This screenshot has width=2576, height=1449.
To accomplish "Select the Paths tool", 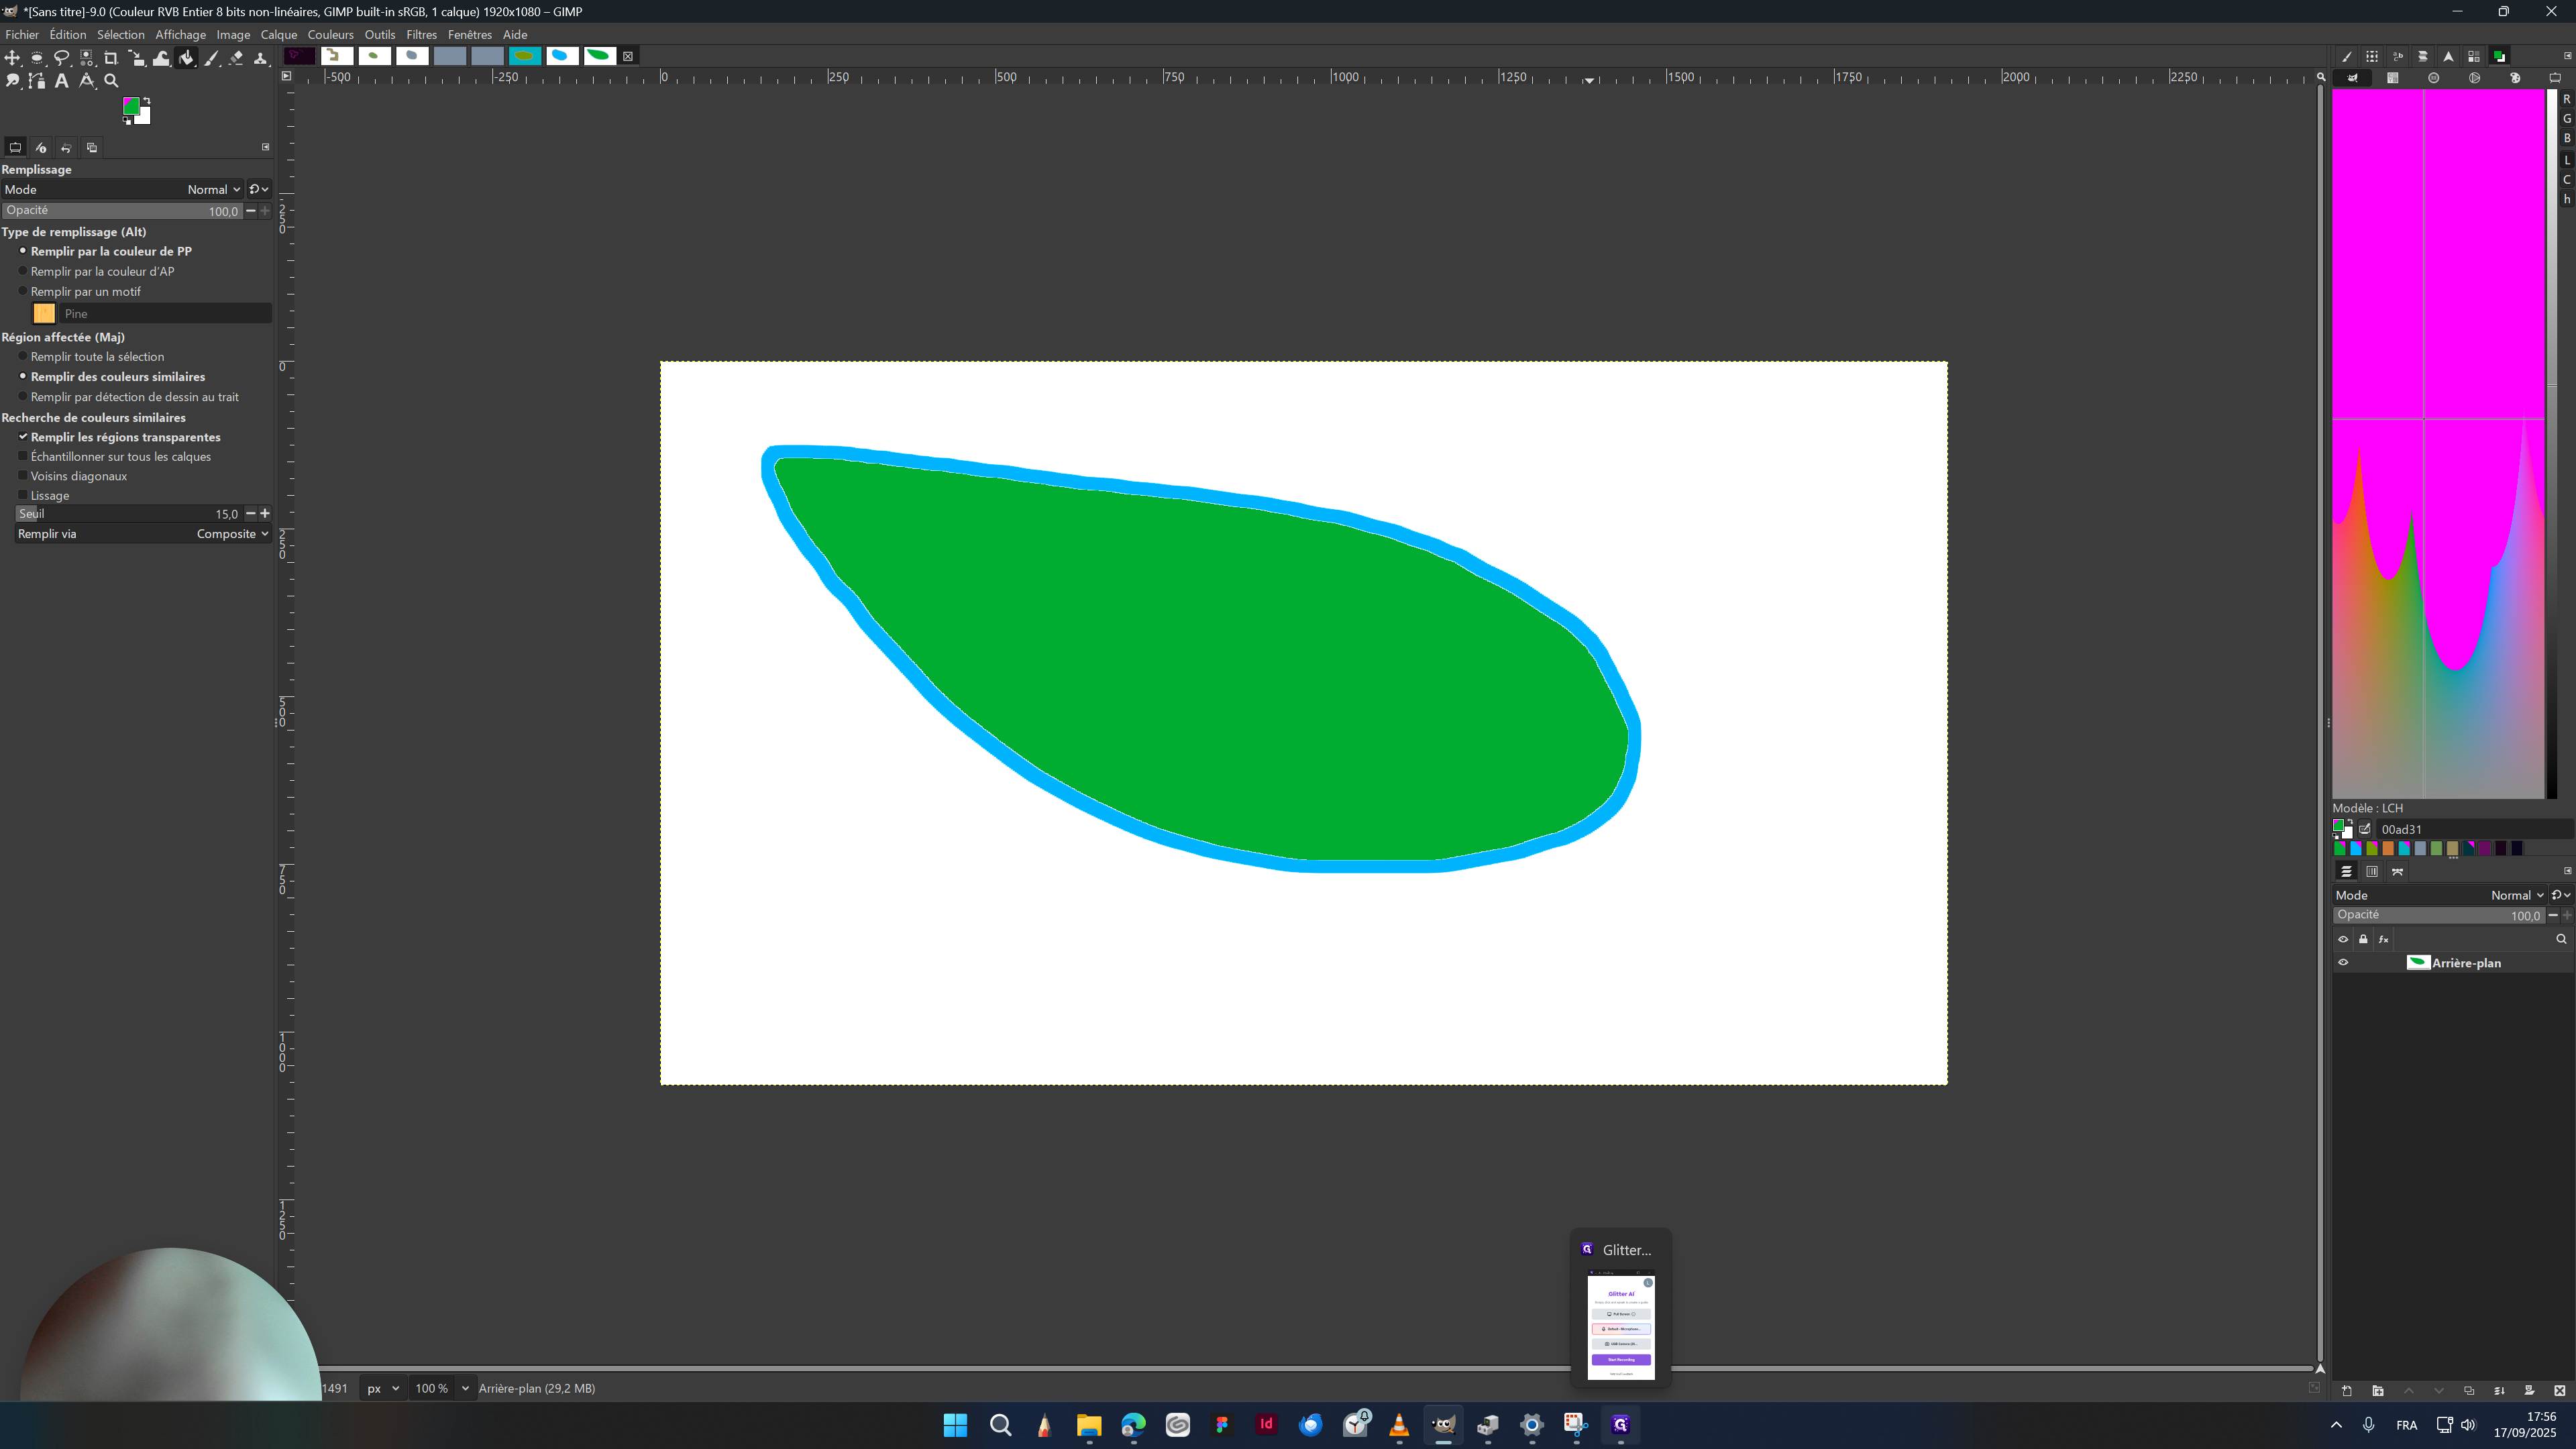I will [x=37, y=81].
